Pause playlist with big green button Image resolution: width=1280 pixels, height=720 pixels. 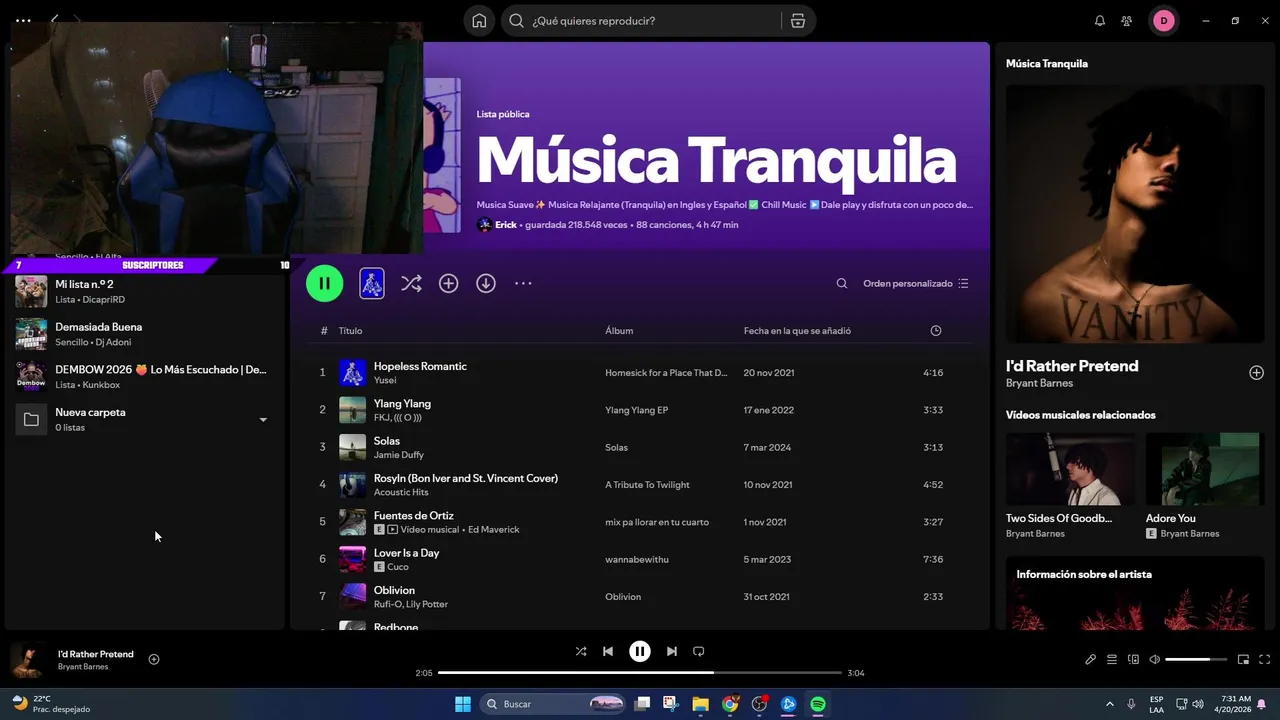(x=325, y=283)
